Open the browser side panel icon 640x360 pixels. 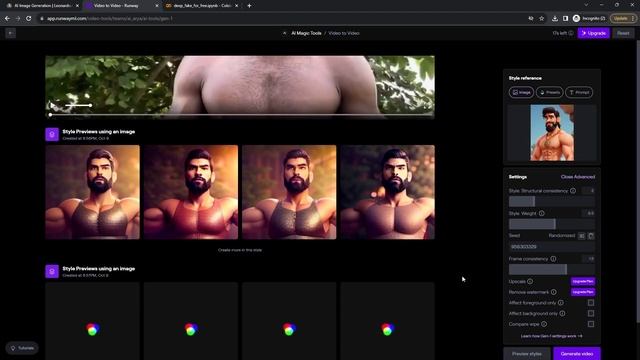click(565, 18)
